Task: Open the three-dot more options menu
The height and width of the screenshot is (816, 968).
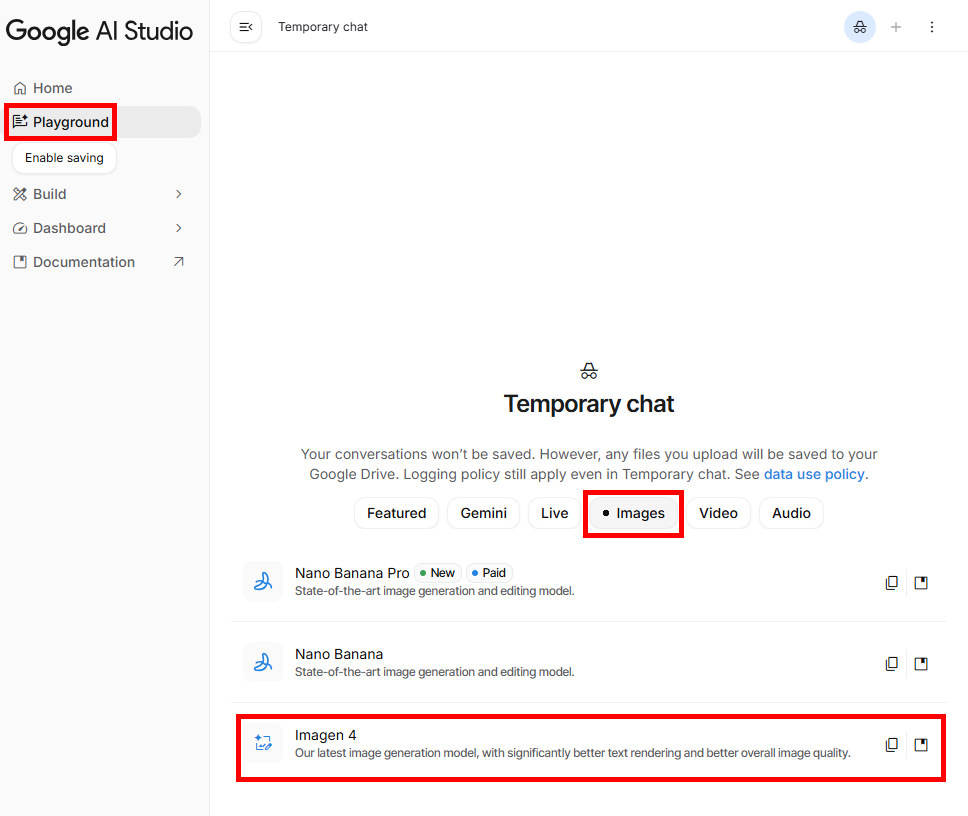Action: pos(932,27)
